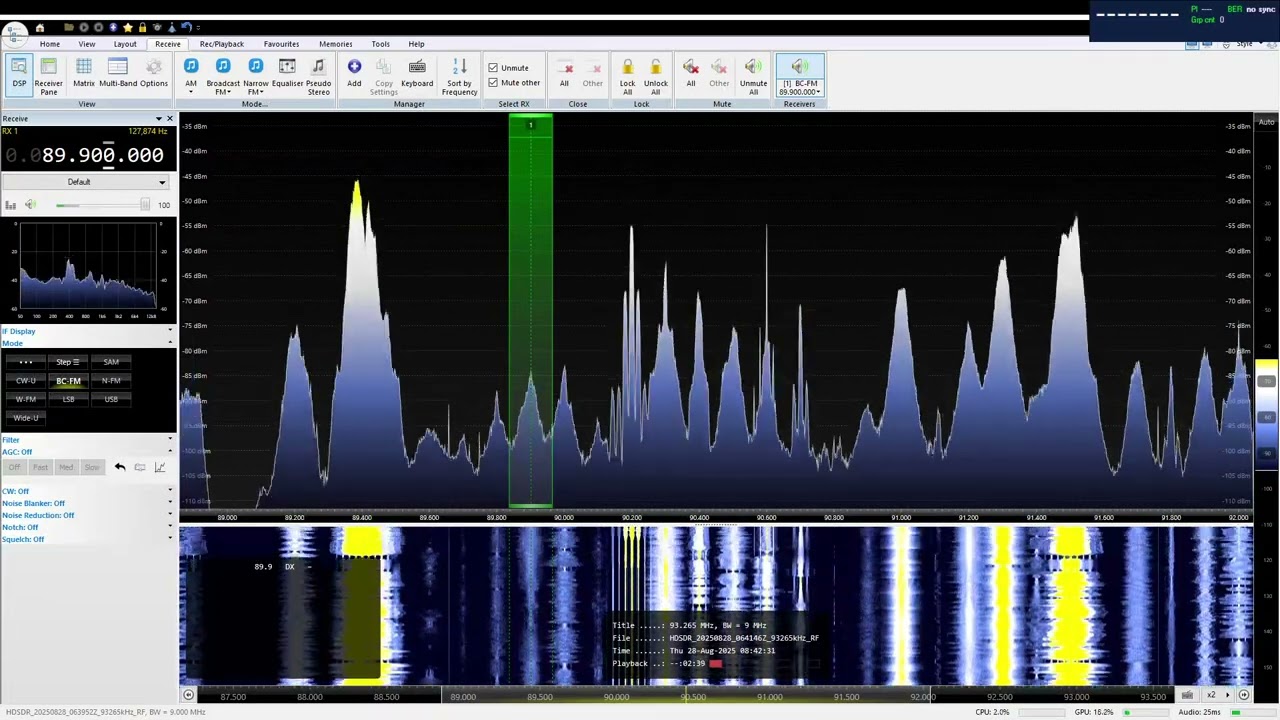
Task: Click zoom-in icon right of x2 label
Action: 1244,695
